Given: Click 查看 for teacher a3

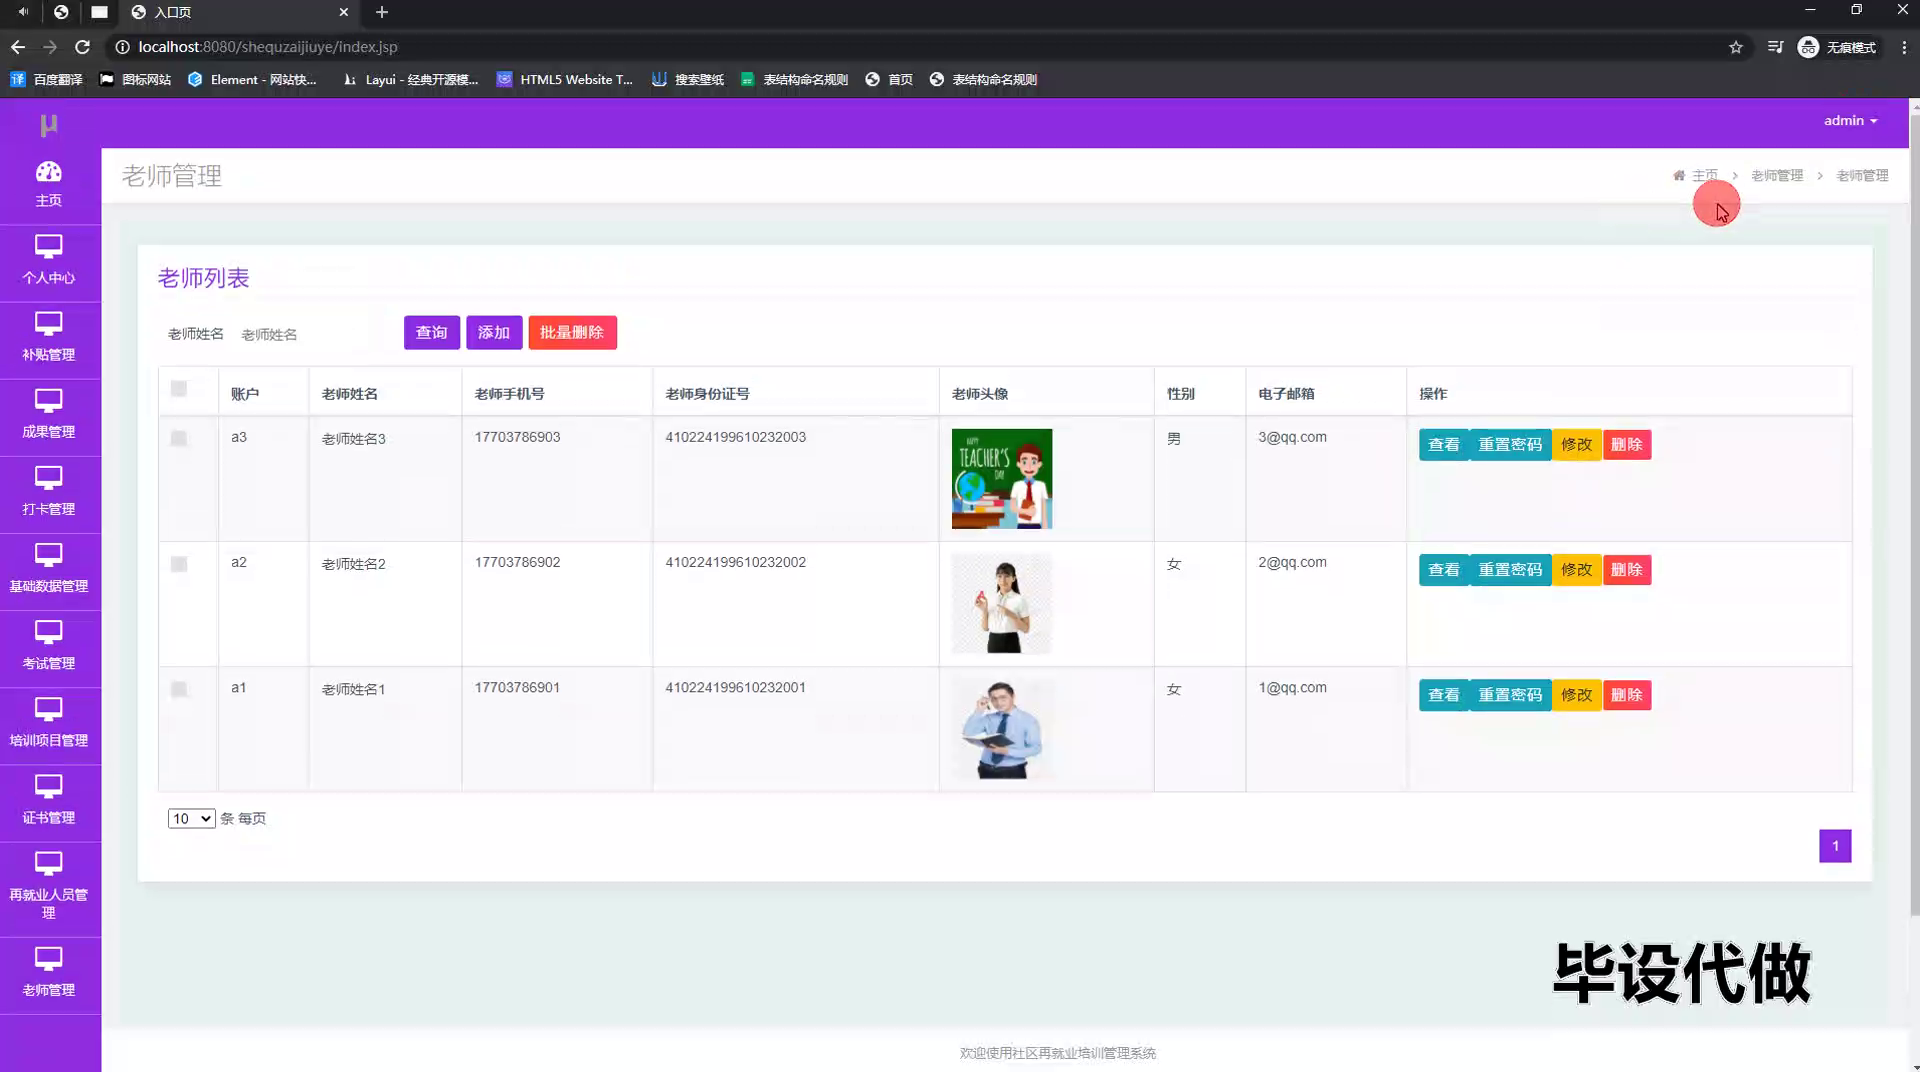Looking at the screenshot, I should click(1444, 445).
